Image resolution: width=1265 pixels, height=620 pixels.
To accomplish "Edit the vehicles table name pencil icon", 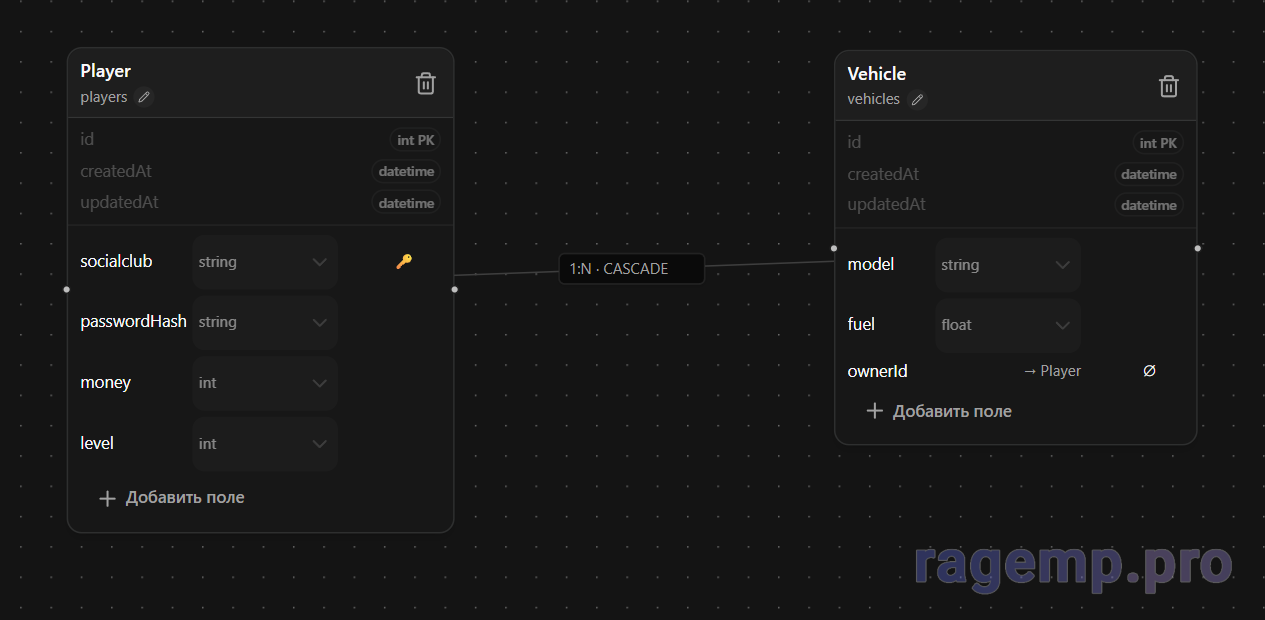I will (x=917, y=100).
